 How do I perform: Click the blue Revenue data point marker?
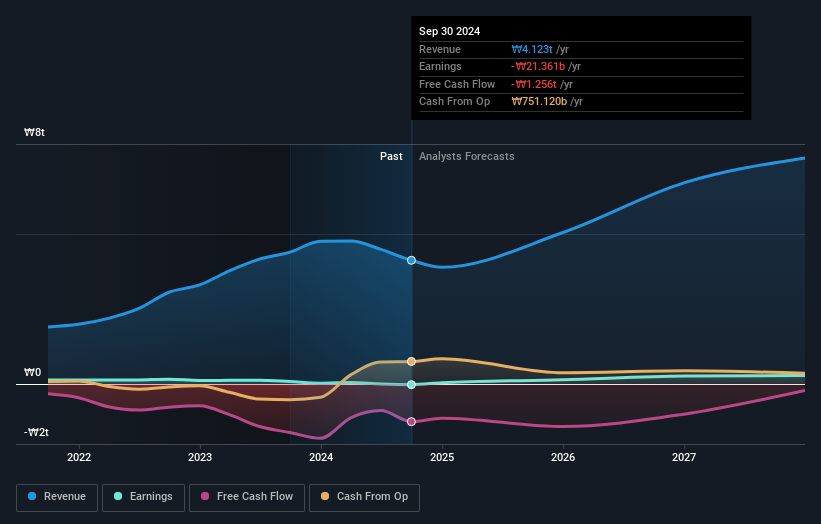pyautogui.click(x=412, y=260)
